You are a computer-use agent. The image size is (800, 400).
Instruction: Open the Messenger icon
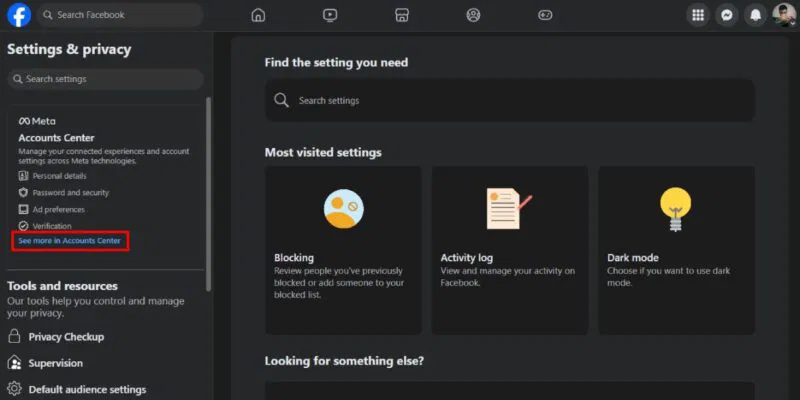(x=727, y=15)
